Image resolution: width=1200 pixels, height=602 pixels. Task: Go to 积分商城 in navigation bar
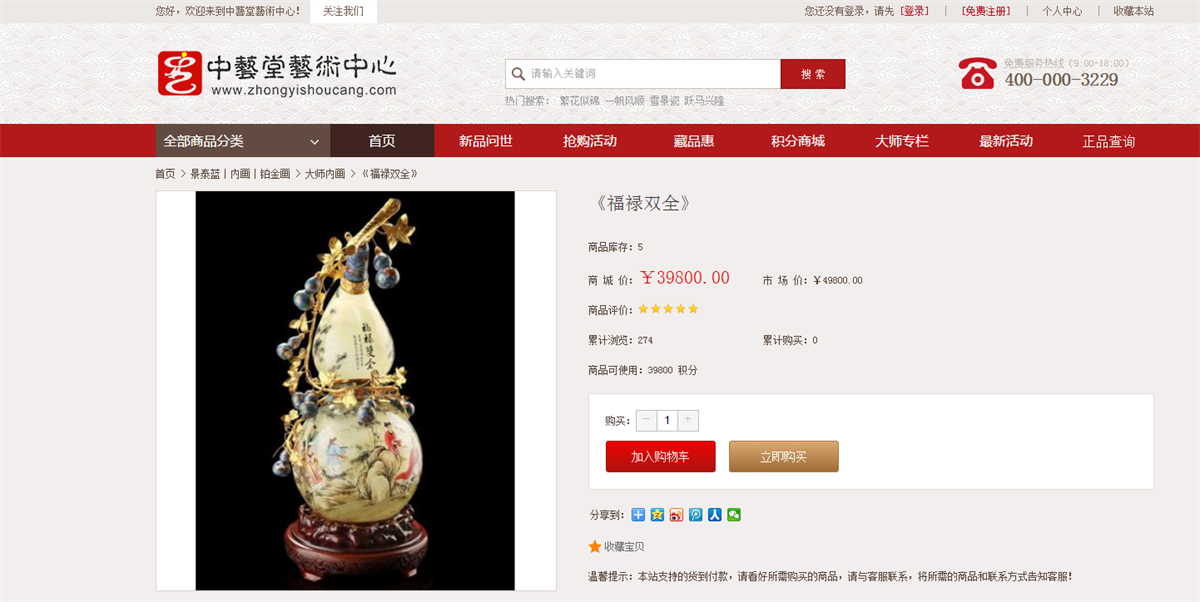[798, 141]
